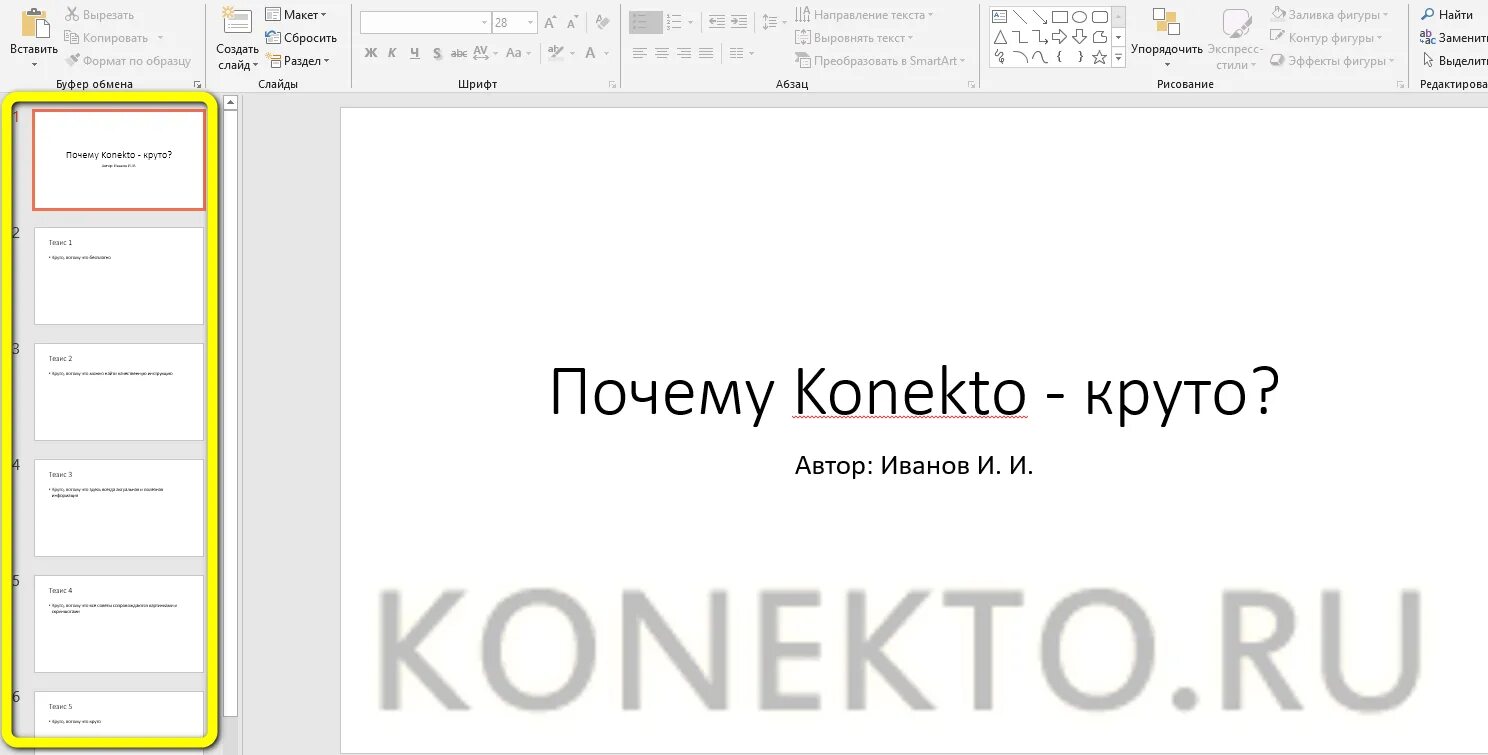The image size is (1488, 755).
Task: Select the oval shape
Action: tap(1079, 17)
